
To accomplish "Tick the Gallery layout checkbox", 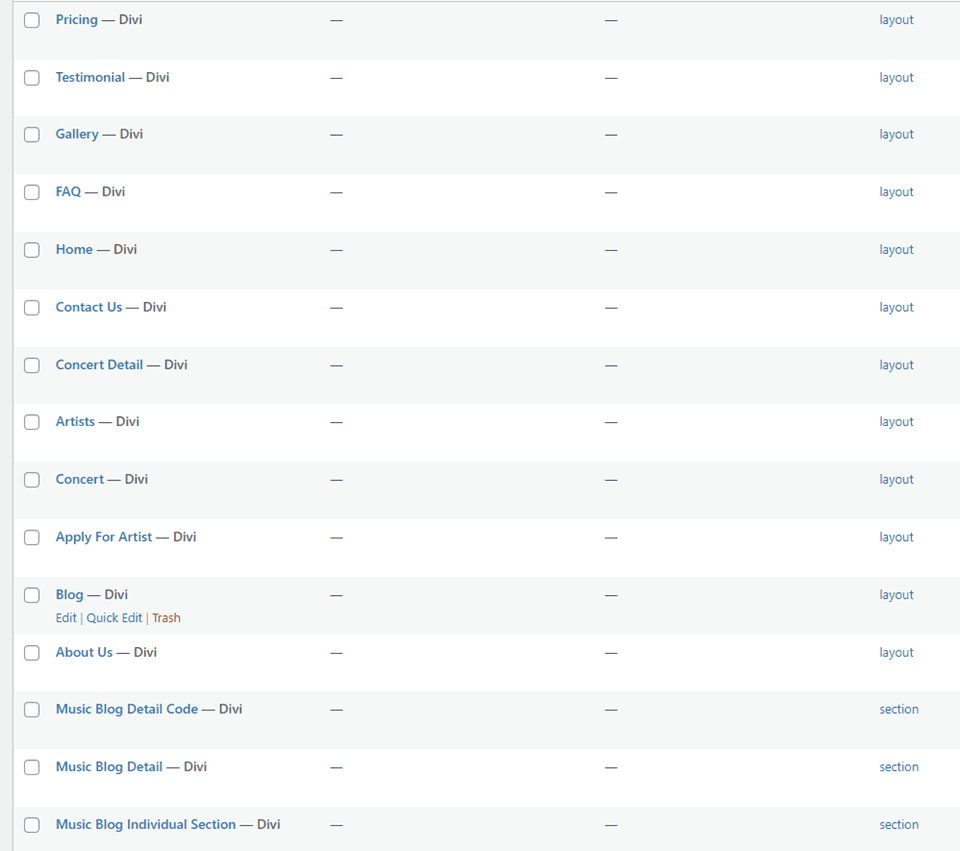I will tap(32, 135).
